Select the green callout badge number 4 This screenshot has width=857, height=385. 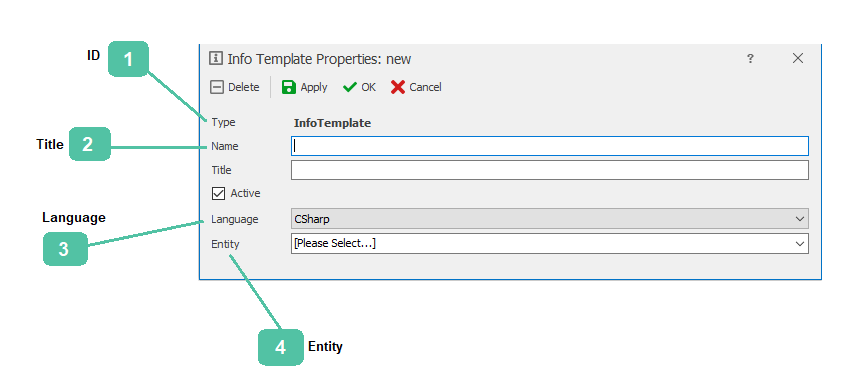click(x=280, y=347)
